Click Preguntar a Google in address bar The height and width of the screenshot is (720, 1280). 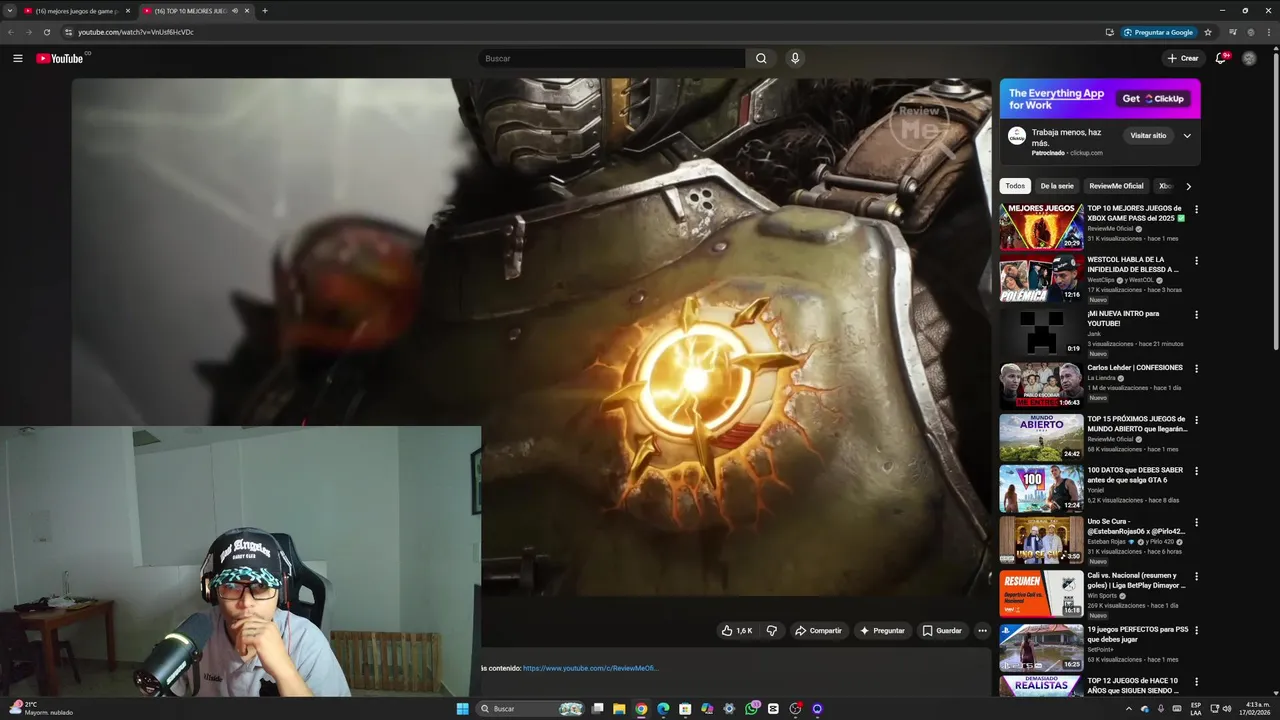pyautogui.click(x=1158, y=32)
